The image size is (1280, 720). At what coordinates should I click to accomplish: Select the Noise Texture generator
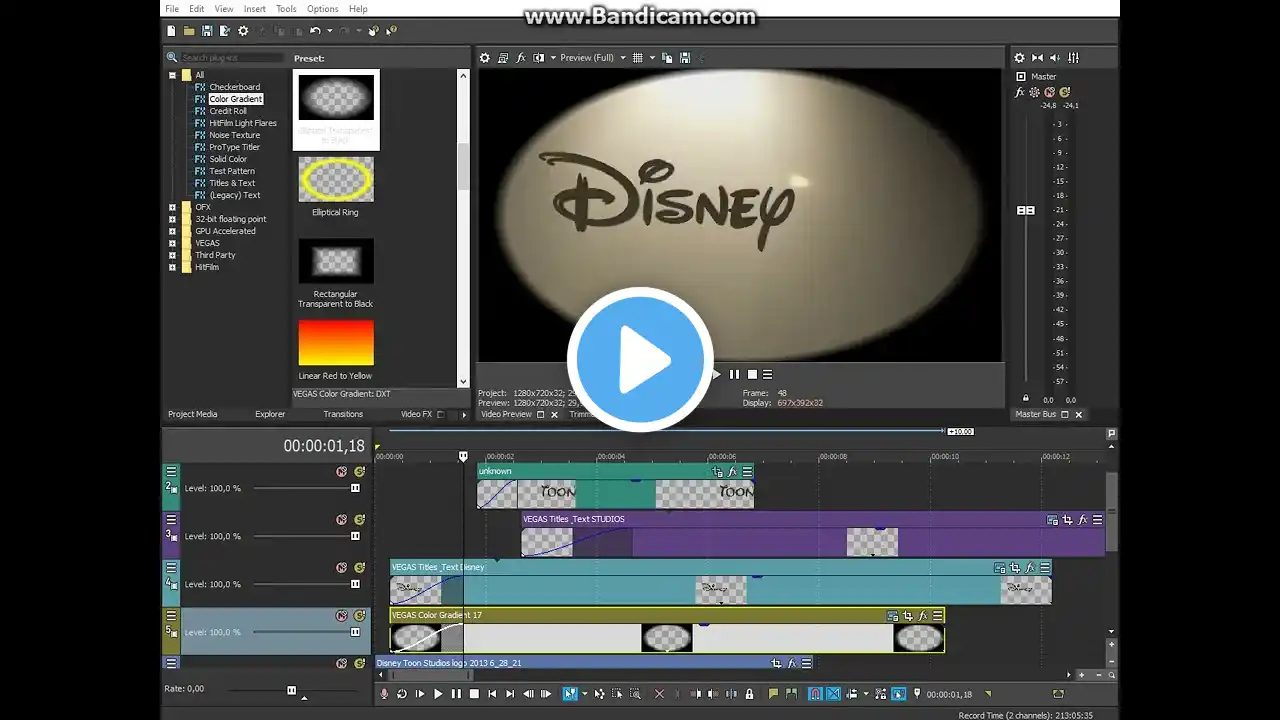tap(234, 135)
